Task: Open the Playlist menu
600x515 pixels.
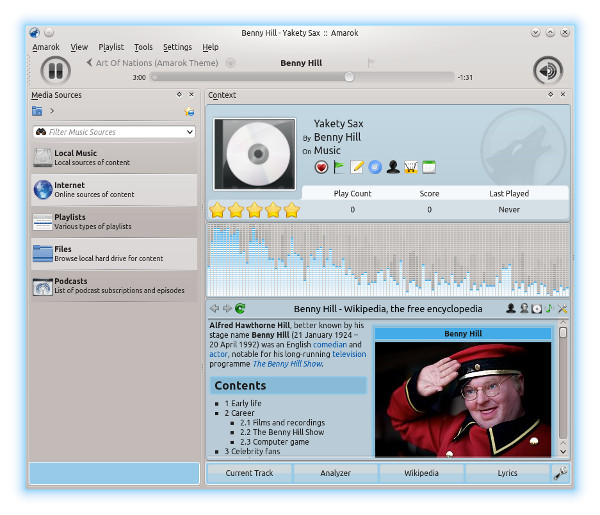Action: coord(111,47)
